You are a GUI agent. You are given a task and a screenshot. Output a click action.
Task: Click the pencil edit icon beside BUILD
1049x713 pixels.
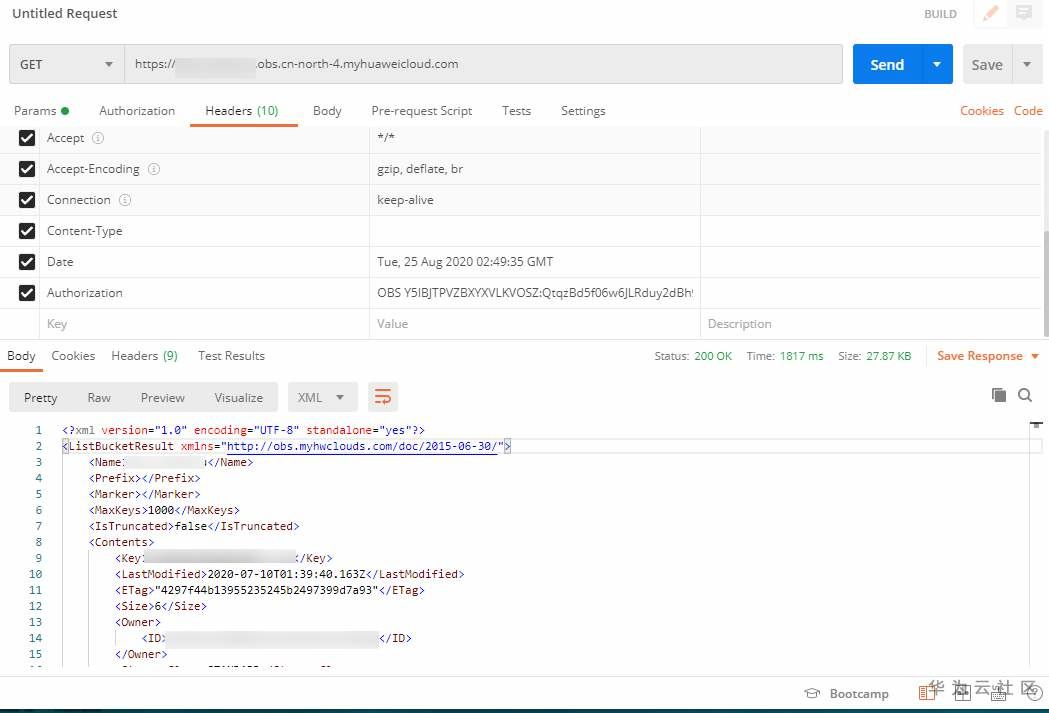pyautogui.click(x=990, y=13)
